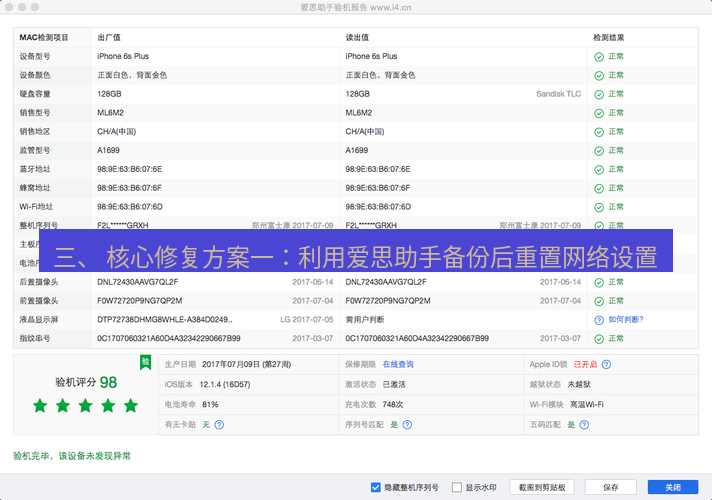This screenshot has width=712, height=500.
Task: Click question icon in 液晶显示屏 row
Action: 599,320
